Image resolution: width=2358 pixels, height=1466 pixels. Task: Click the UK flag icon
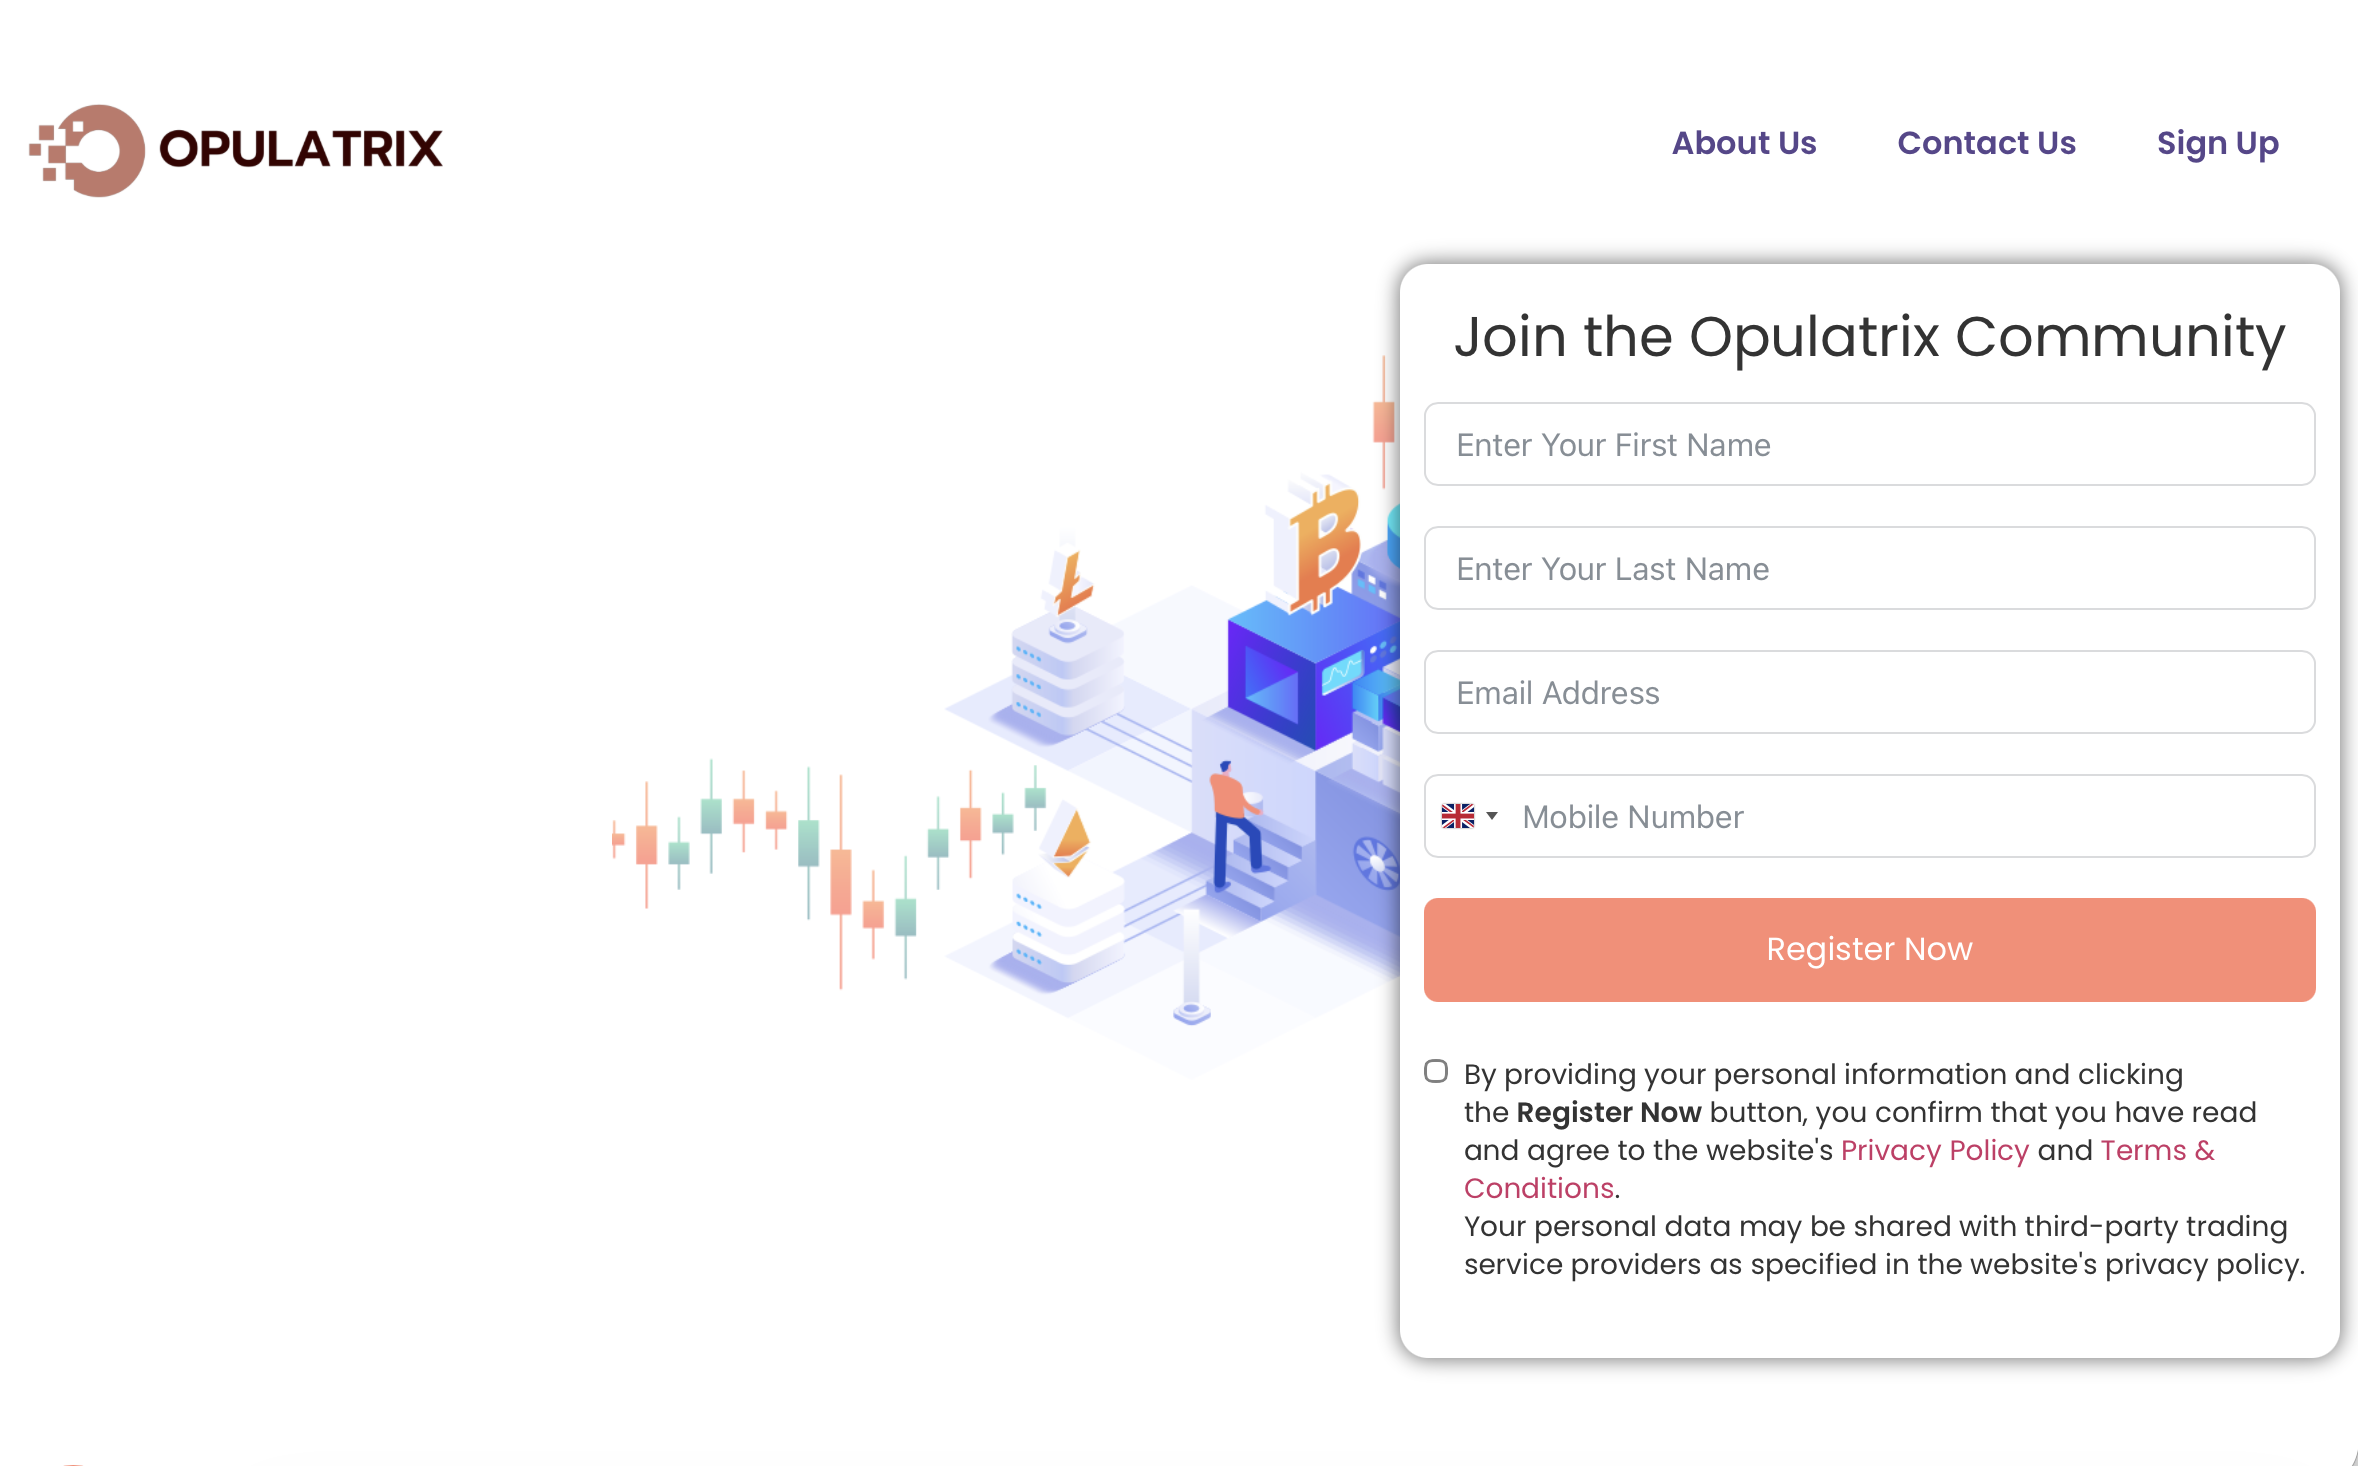coord(1457,816)
